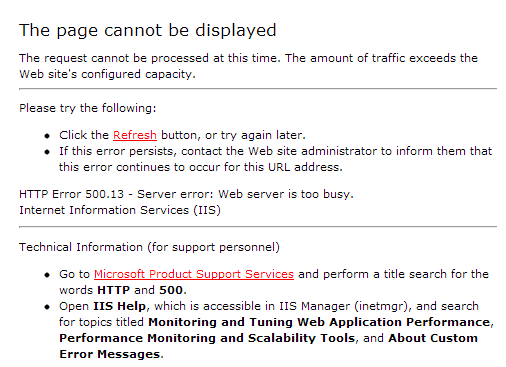Screen dimensions: 506x367
Task: Click the bullet dot before 'Go to Microsoft'
Action: (x=47, y=275)
